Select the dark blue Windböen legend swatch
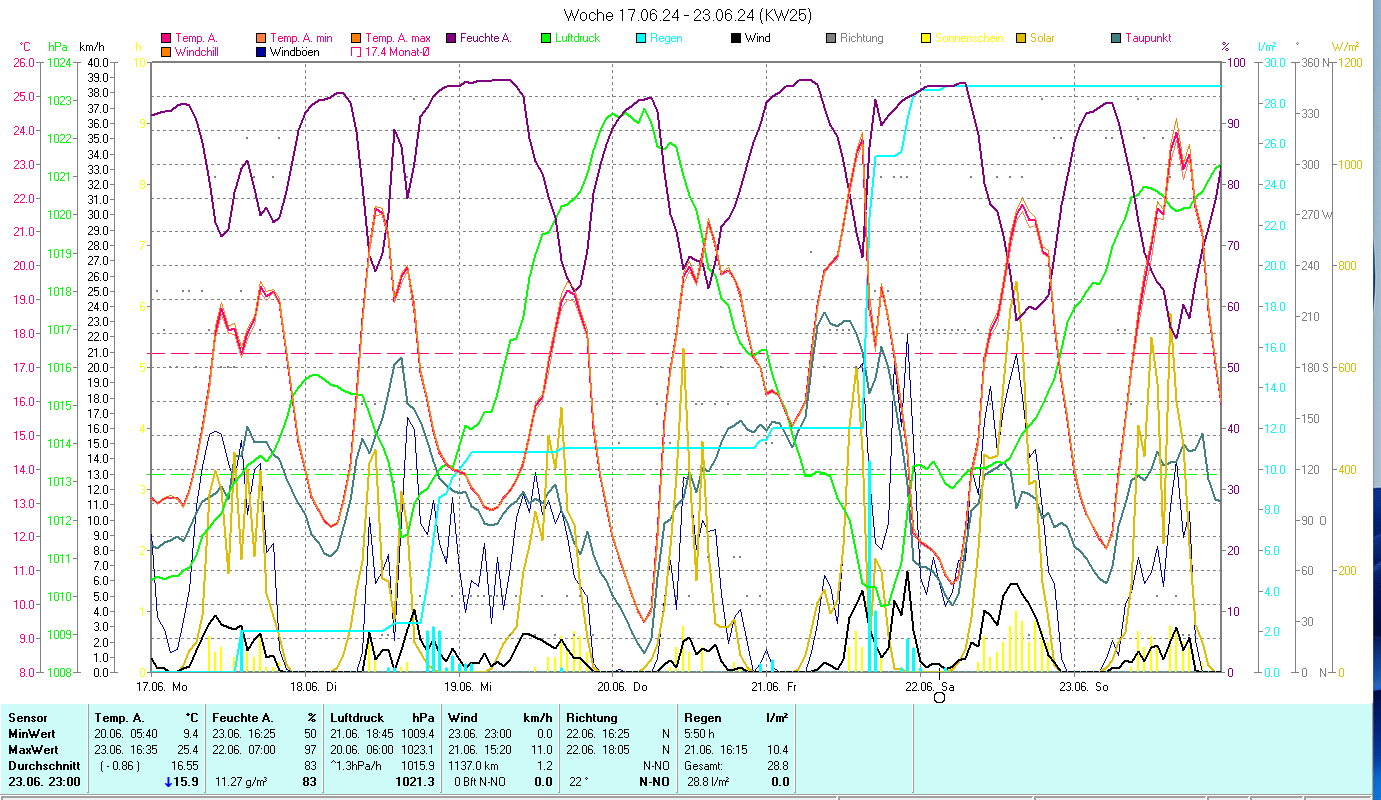 261,52
